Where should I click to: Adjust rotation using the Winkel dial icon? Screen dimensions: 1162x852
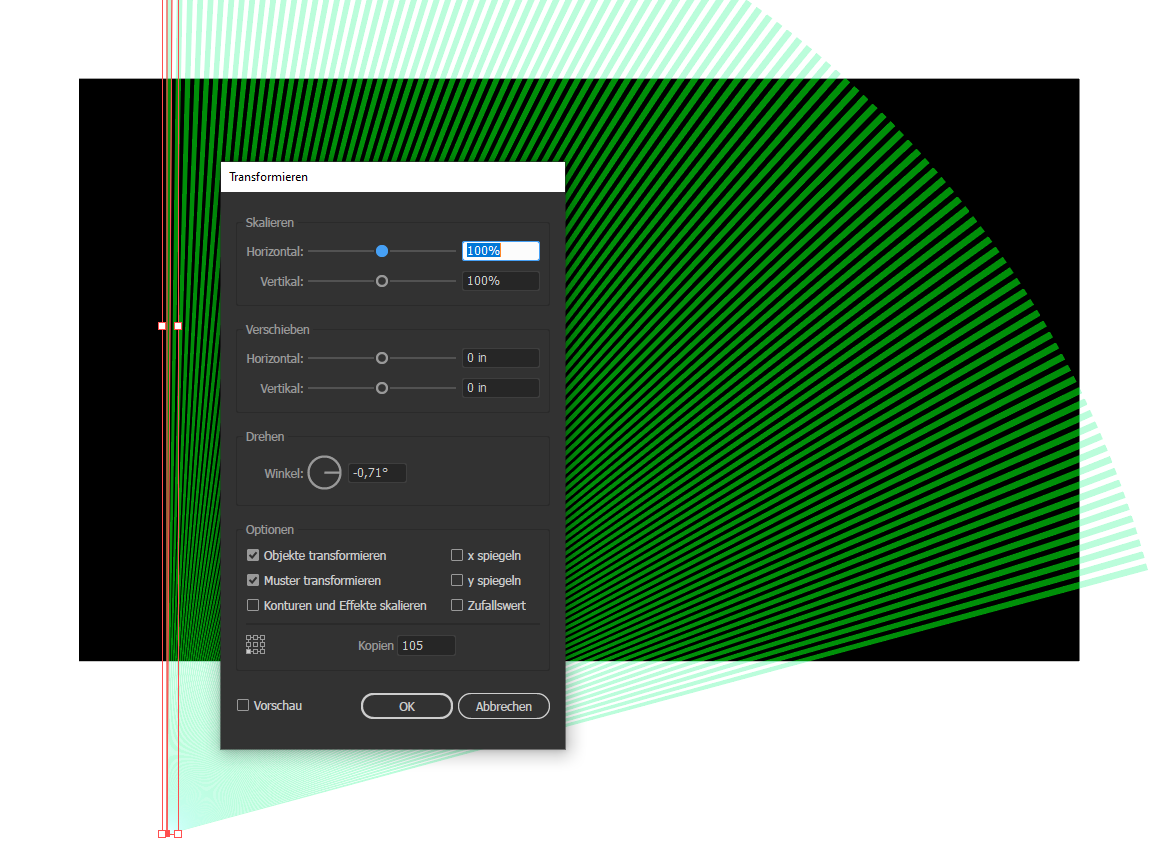coord(324,472)
